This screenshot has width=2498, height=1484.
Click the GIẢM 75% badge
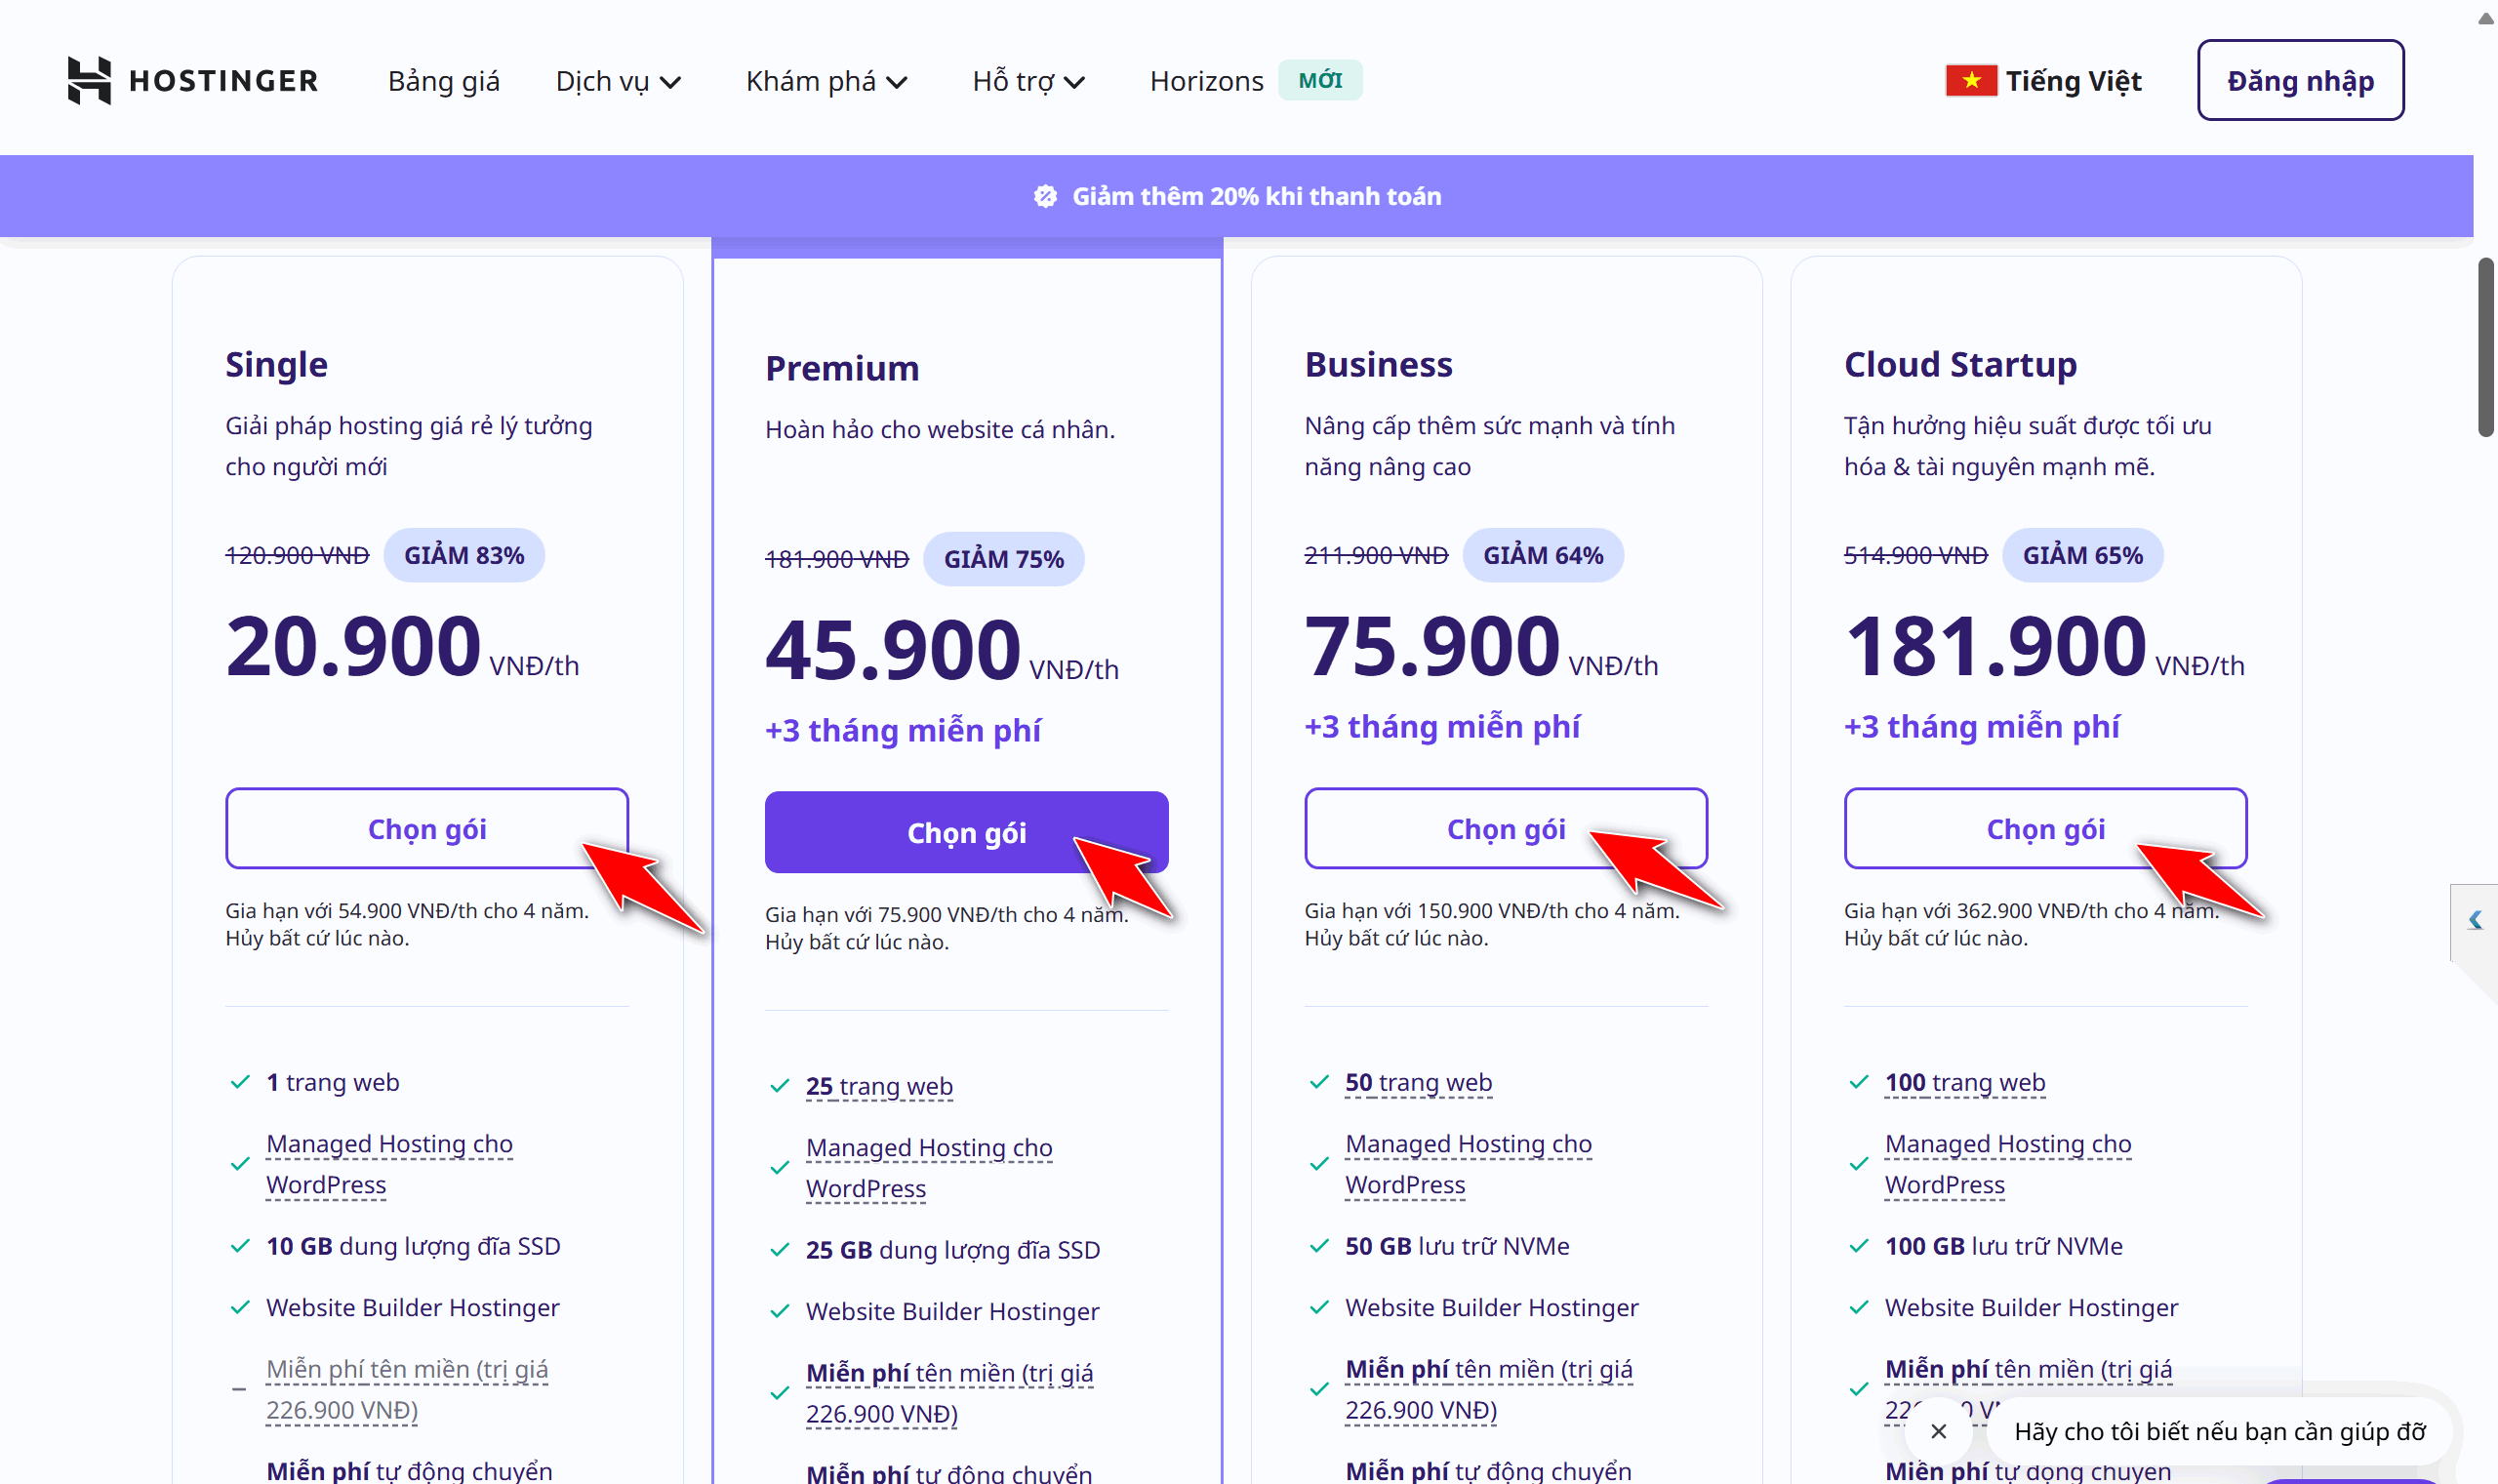(1003, 559)
